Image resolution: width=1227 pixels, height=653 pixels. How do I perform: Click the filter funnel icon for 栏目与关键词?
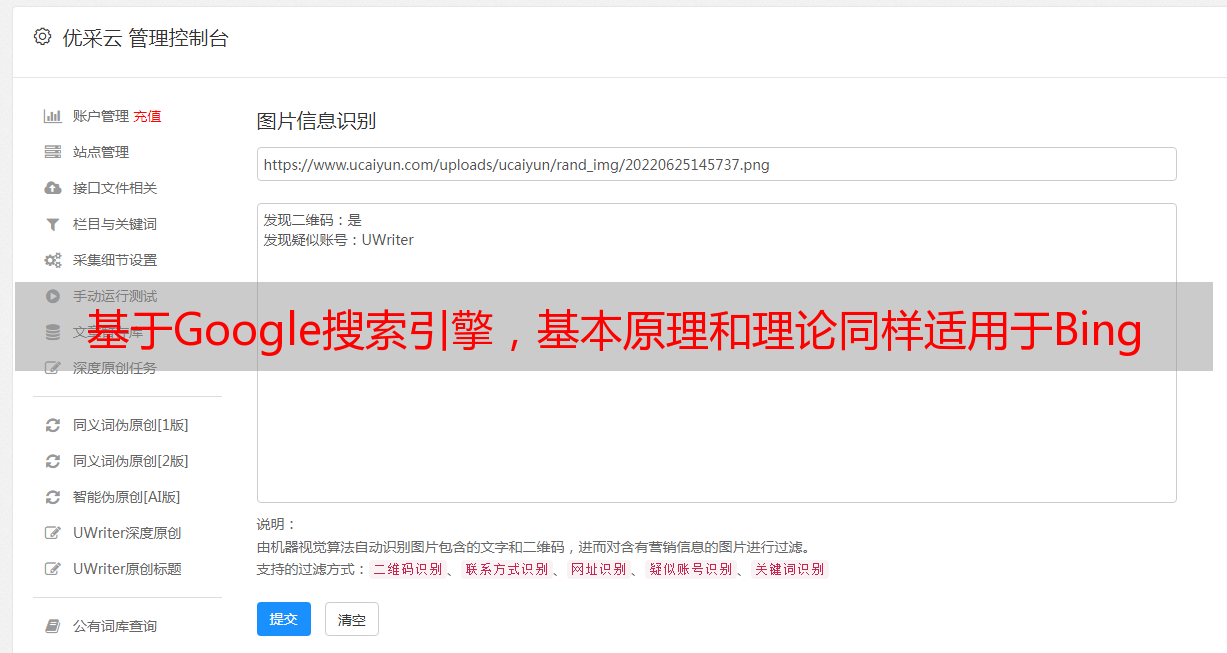tap(53, 224)
